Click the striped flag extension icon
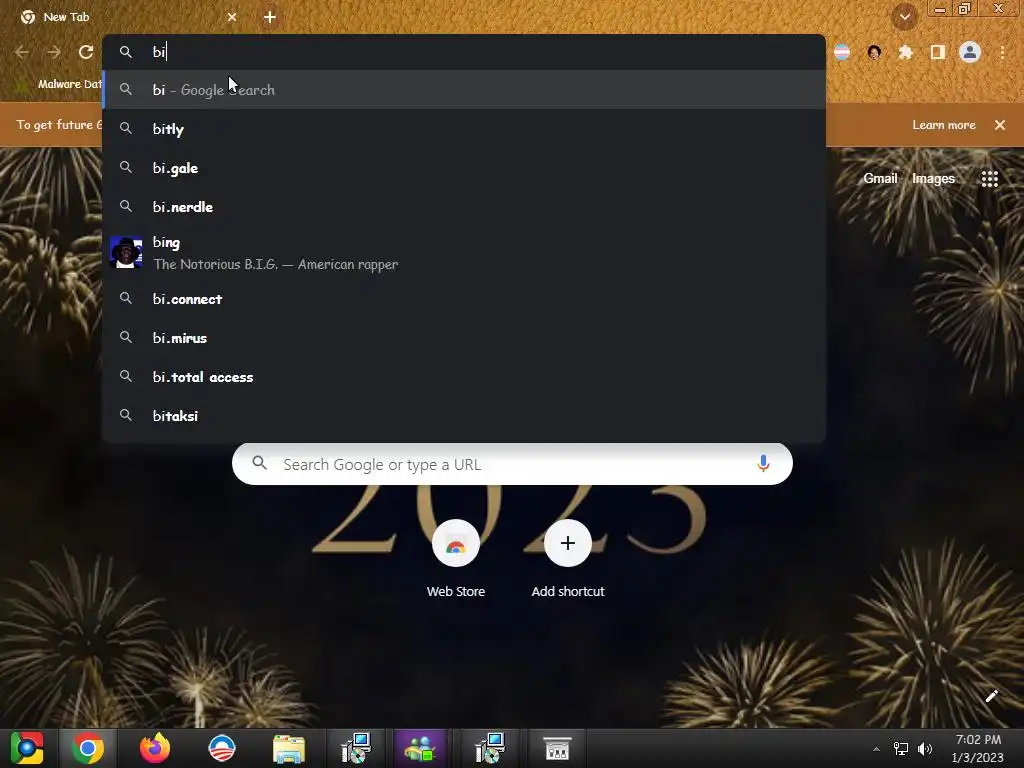The image size is (1024, 768). pos(842,52)
